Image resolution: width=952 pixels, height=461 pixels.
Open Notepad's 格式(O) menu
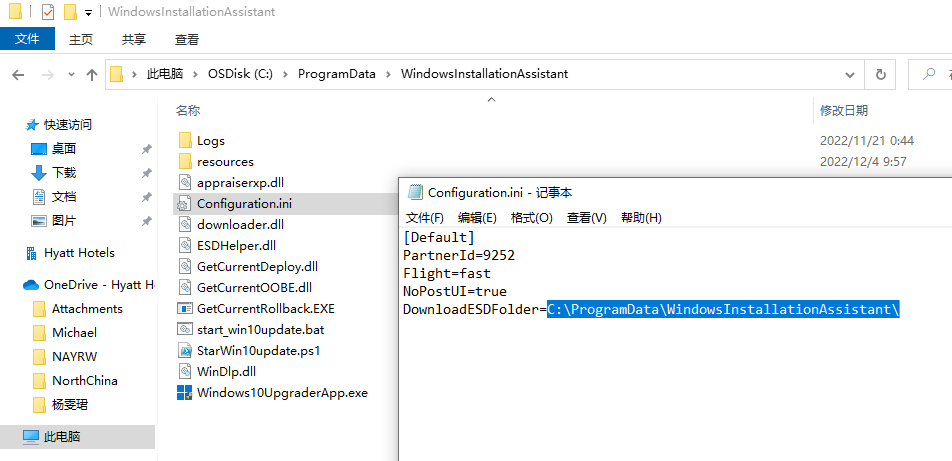(532, 218)
